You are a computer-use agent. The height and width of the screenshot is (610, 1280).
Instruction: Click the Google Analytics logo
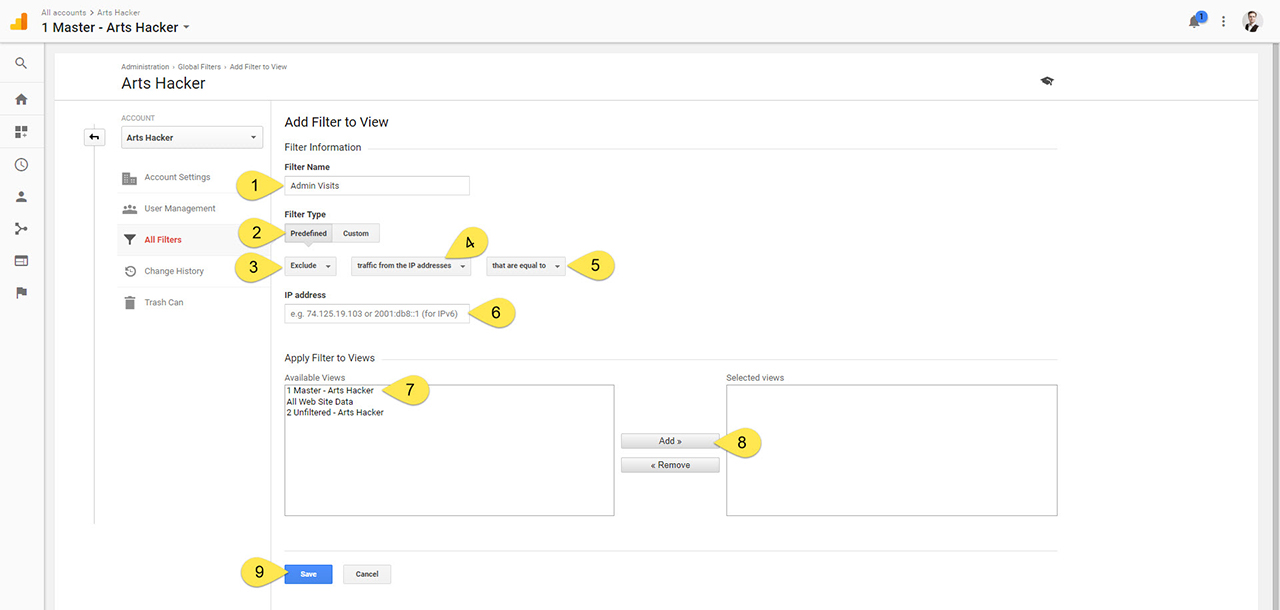[19, 21]
